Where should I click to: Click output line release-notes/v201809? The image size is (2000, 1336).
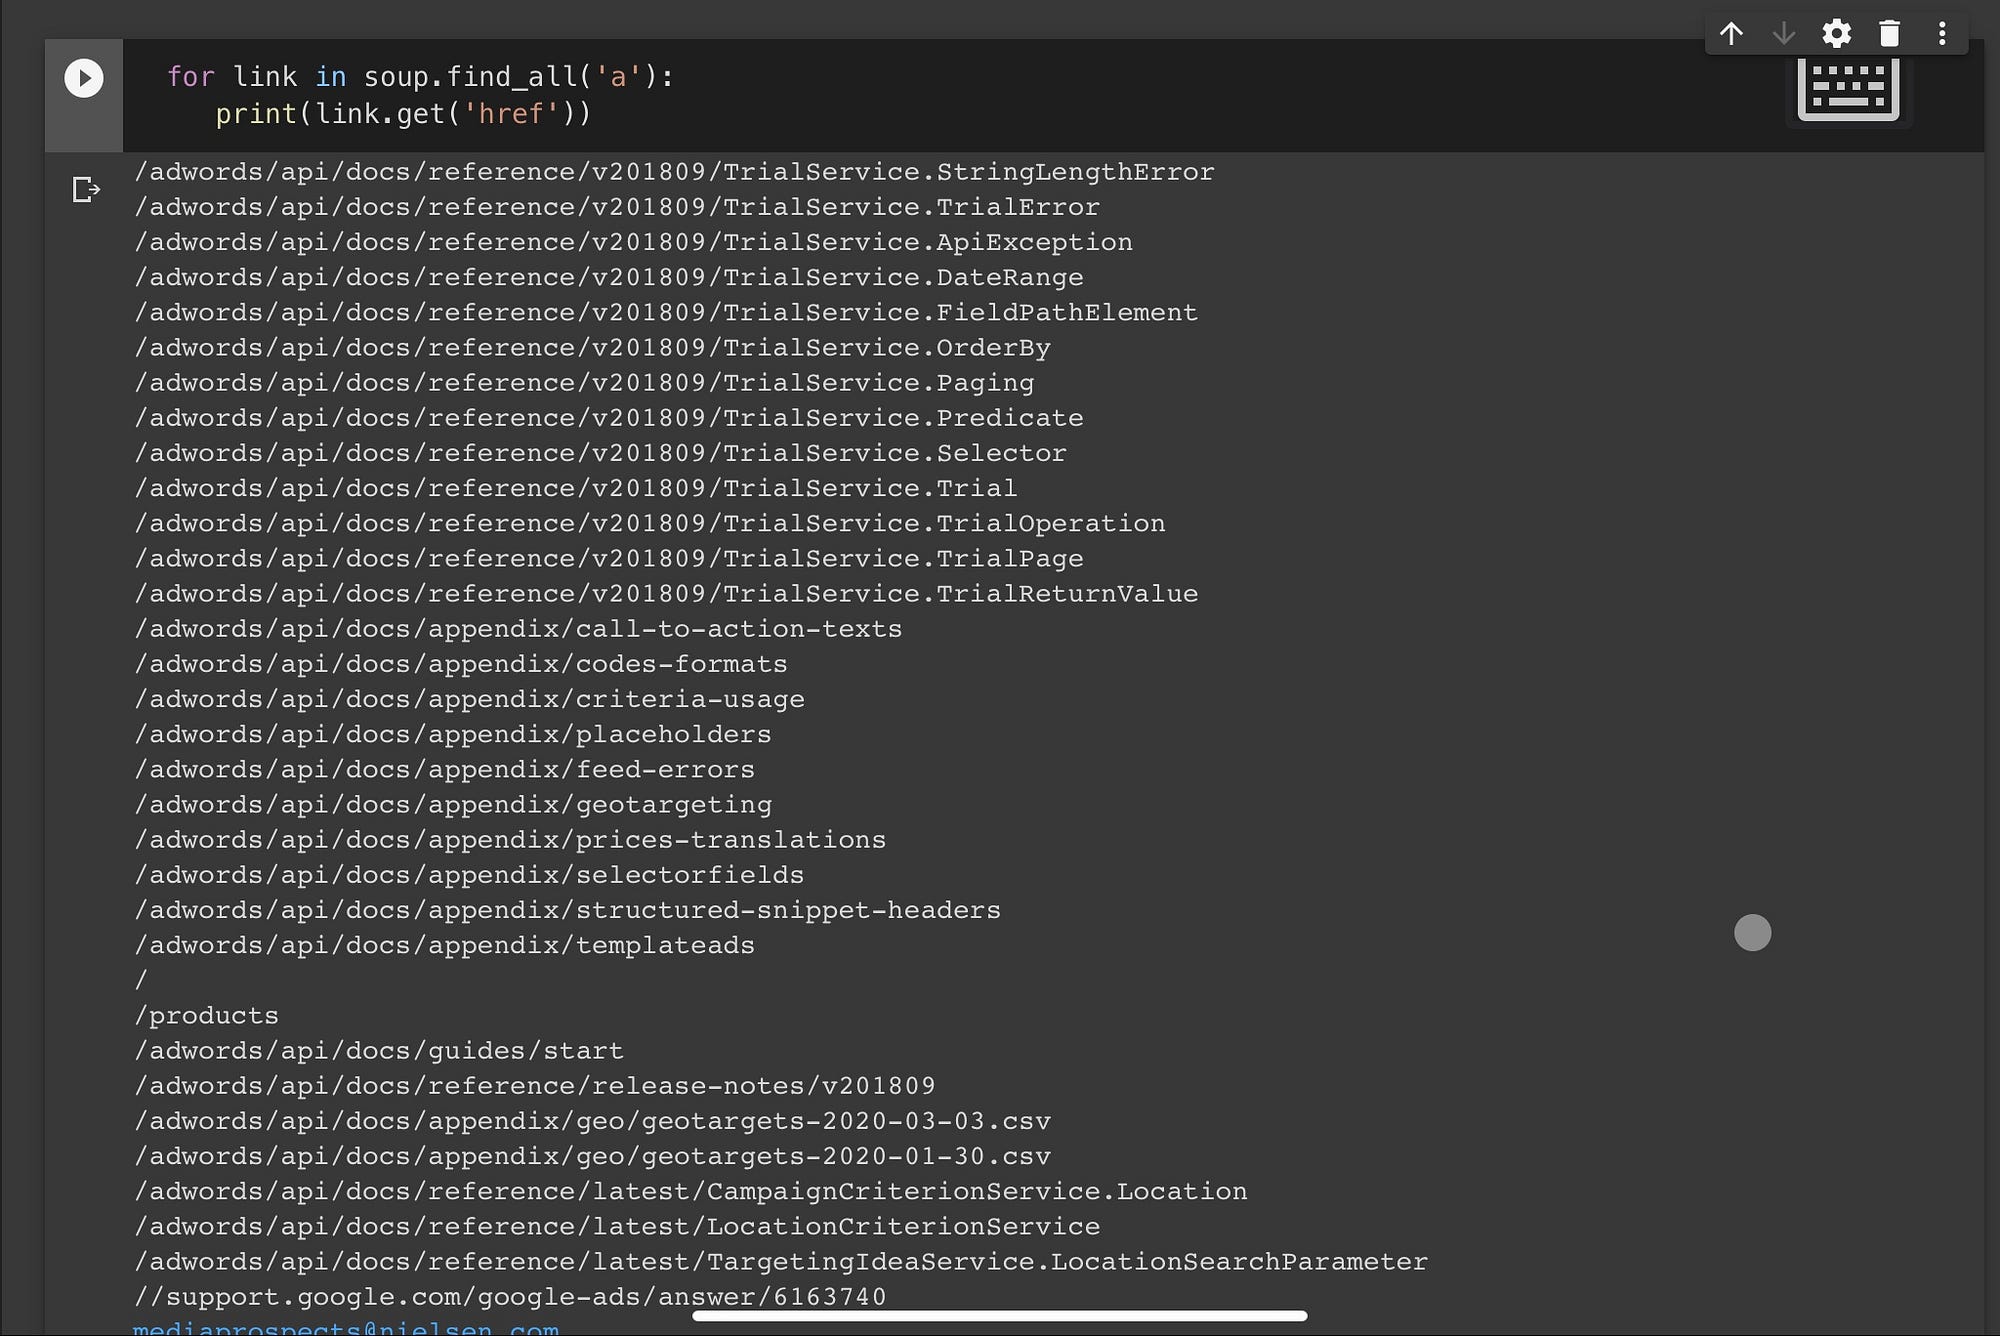click(x=535, y=1085)
